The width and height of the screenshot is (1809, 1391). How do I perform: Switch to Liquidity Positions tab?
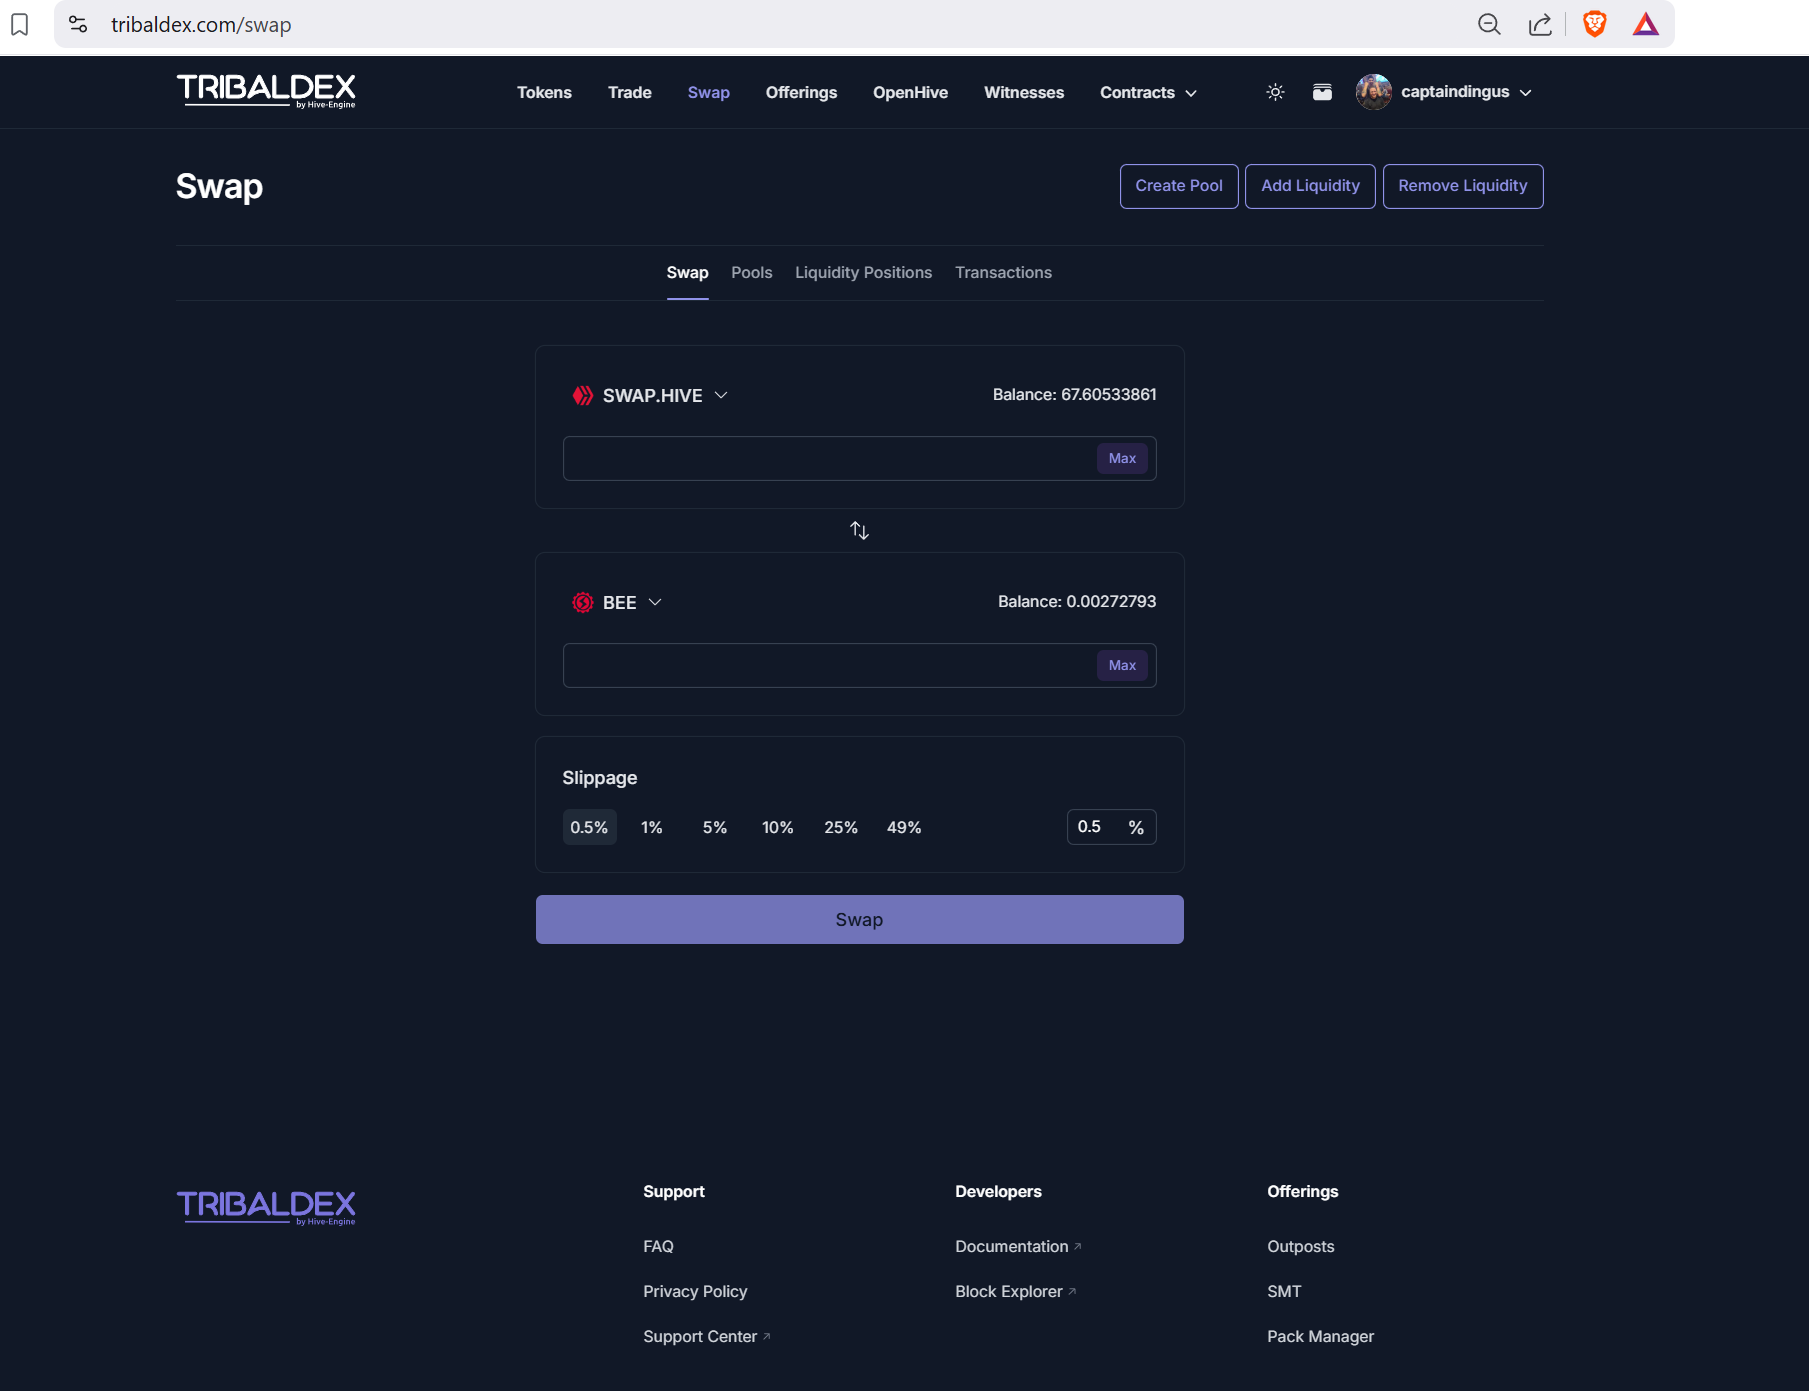(863, 273)
